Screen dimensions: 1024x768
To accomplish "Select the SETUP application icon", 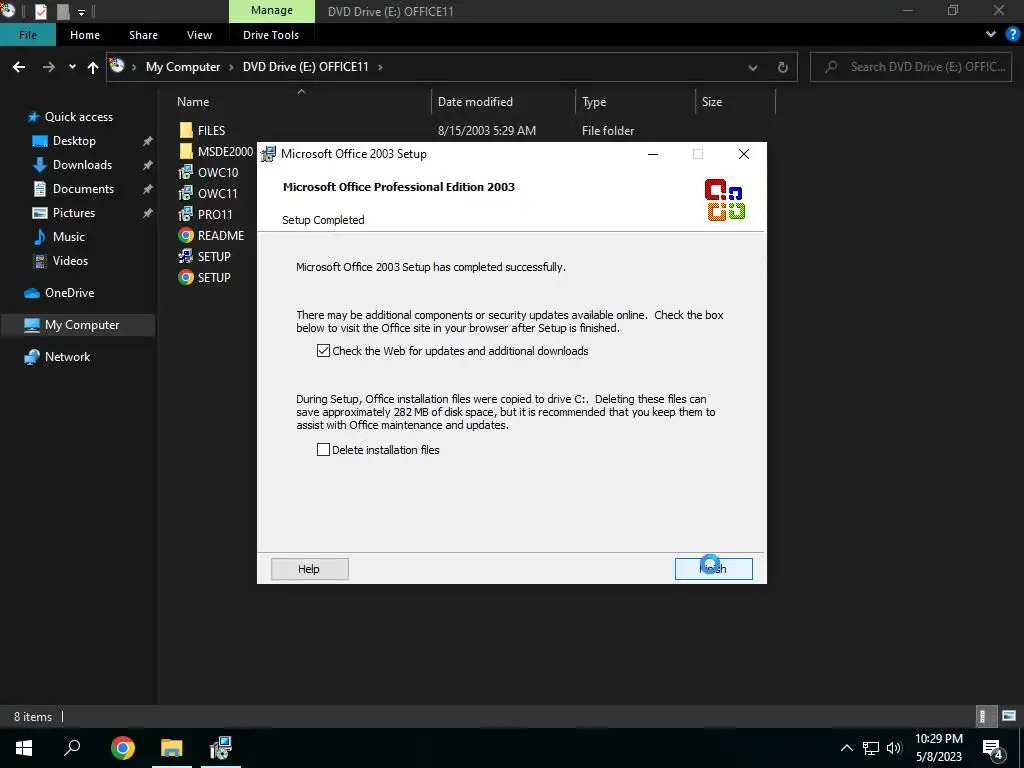I will [186, 256].
